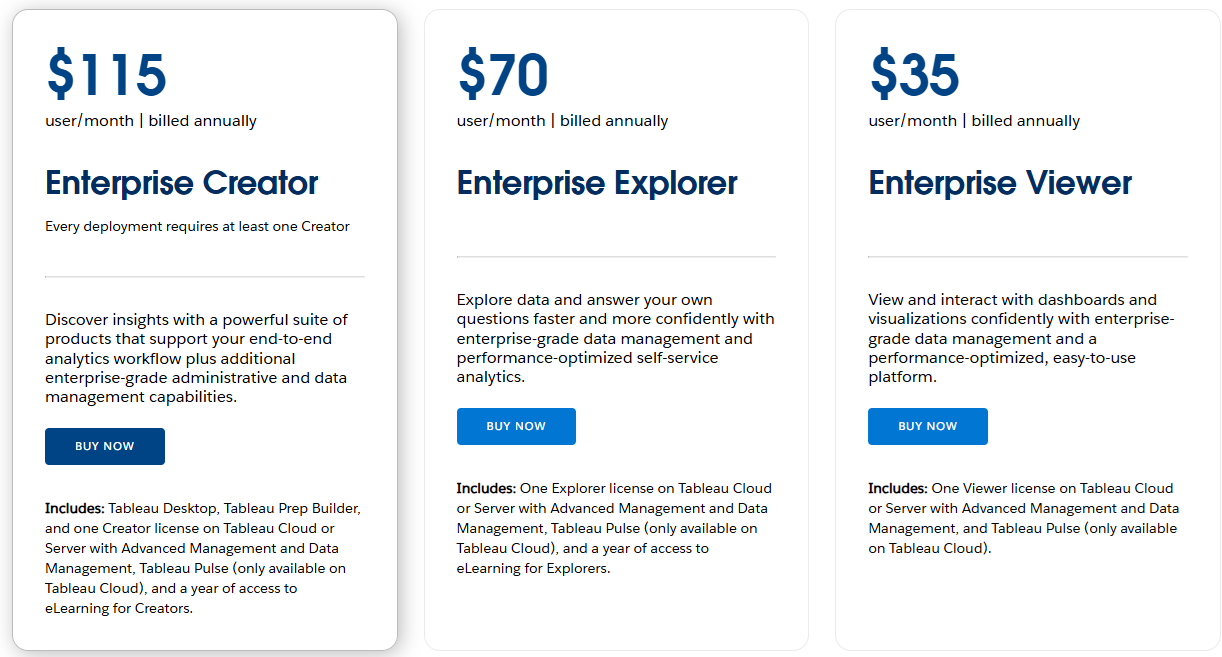Viewport: 1222px width, 657px height.
Task: Click the billing terms under $35
Action: coord(974,121)
